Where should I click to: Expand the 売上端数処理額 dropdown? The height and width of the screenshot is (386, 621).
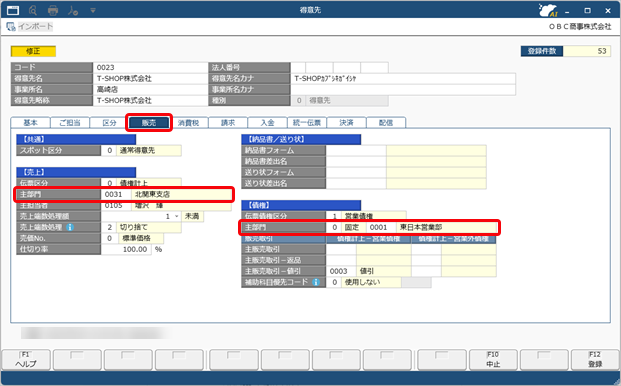point(177,216)
